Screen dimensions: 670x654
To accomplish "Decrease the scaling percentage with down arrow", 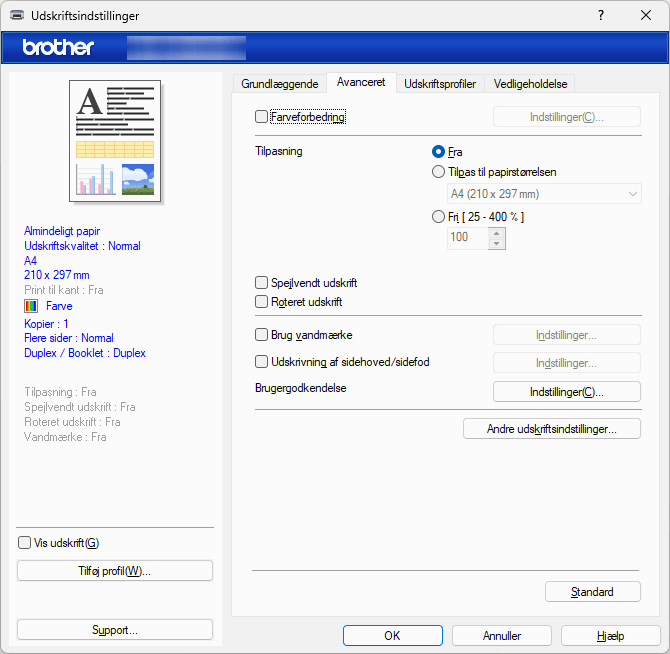I will pos(497,243).
